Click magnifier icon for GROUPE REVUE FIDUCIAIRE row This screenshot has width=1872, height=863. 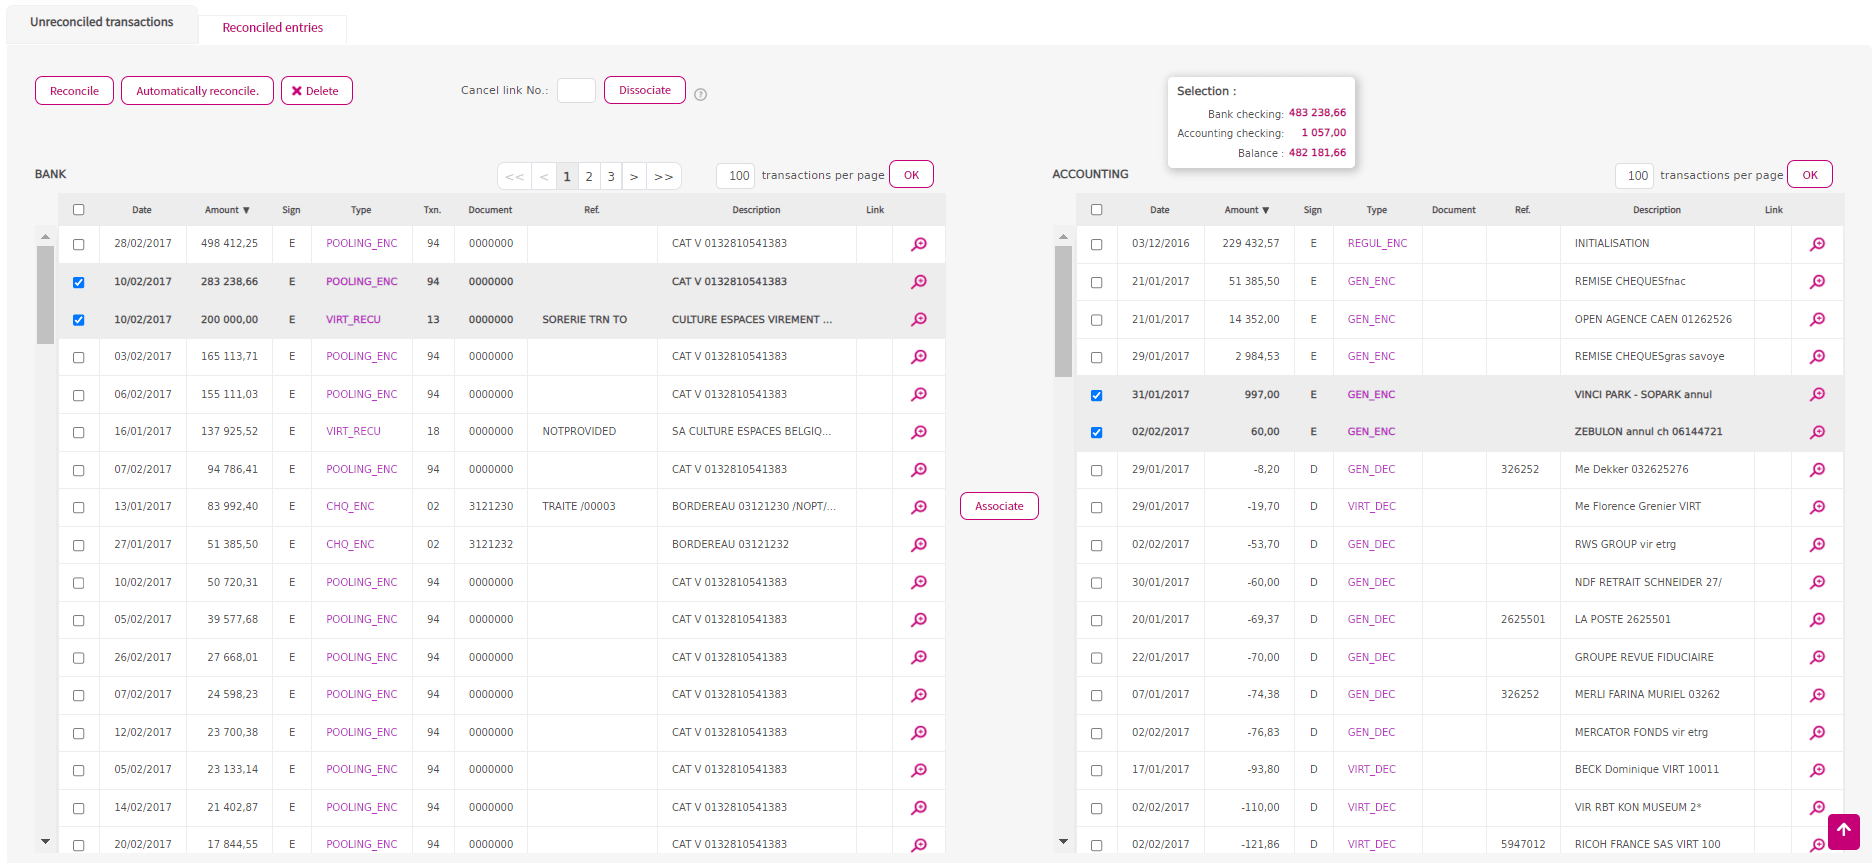click(1817, 657)
